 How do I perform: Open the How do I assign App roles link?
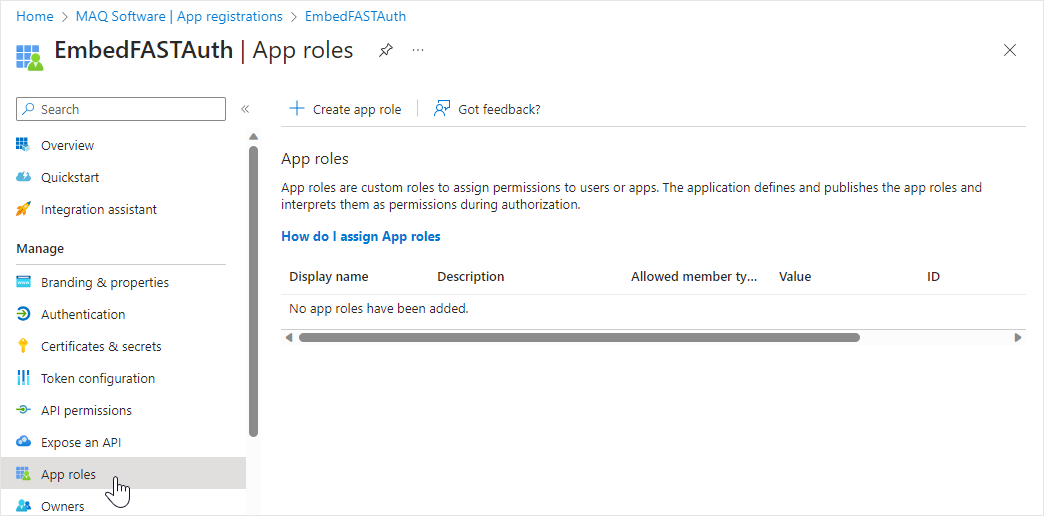point(361,236)
